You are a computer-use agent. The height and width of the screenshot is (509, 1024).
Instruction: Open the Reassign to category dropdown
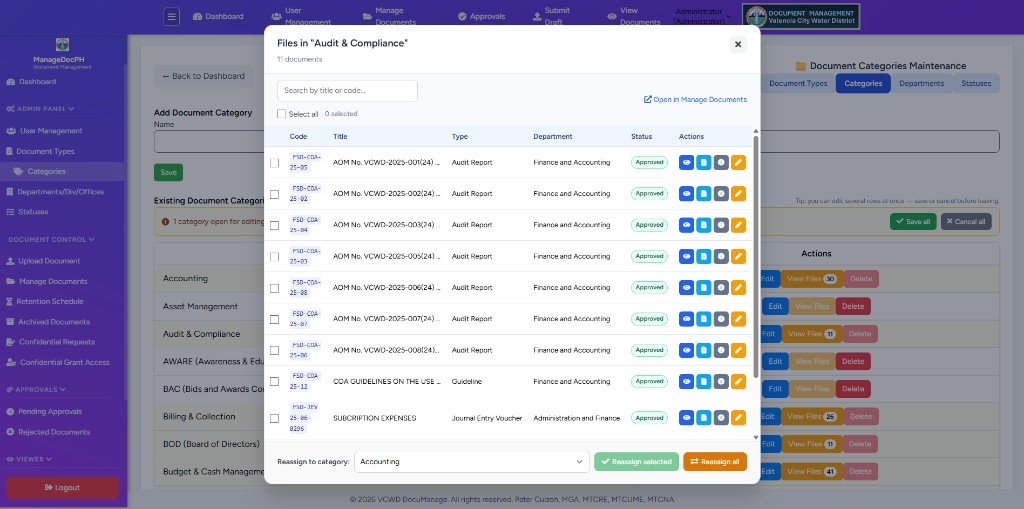click(x=472, y=461)
